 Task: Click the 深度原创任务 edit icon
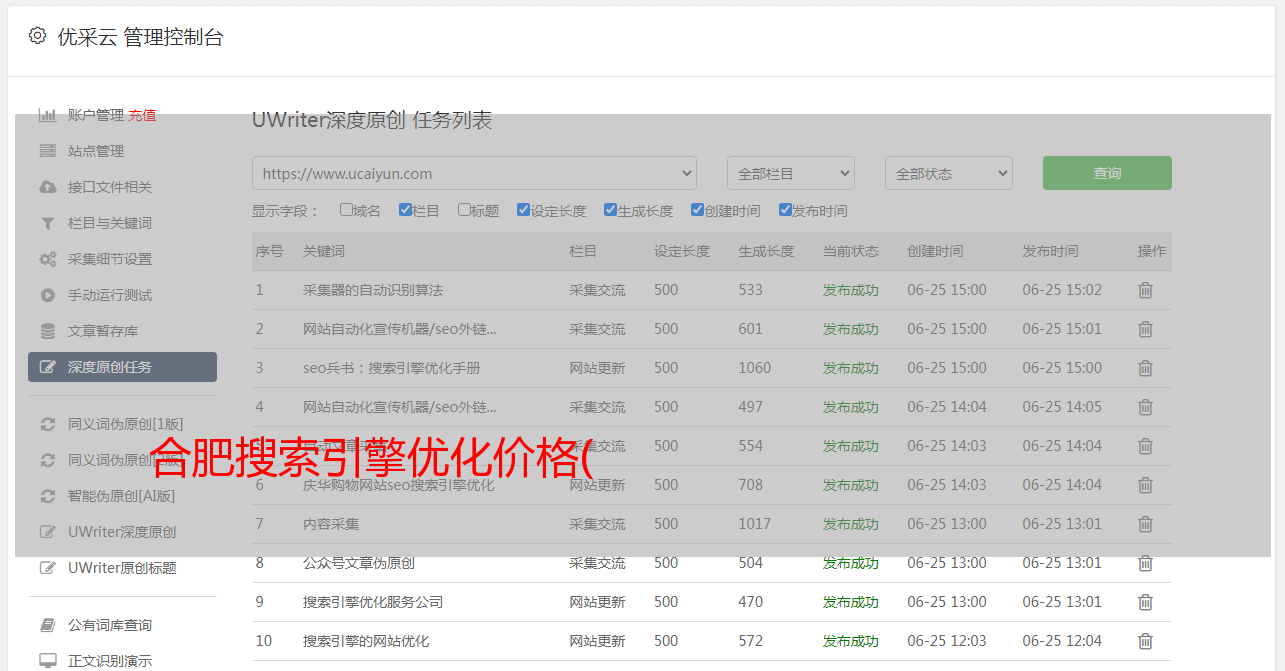click(47, 367)
